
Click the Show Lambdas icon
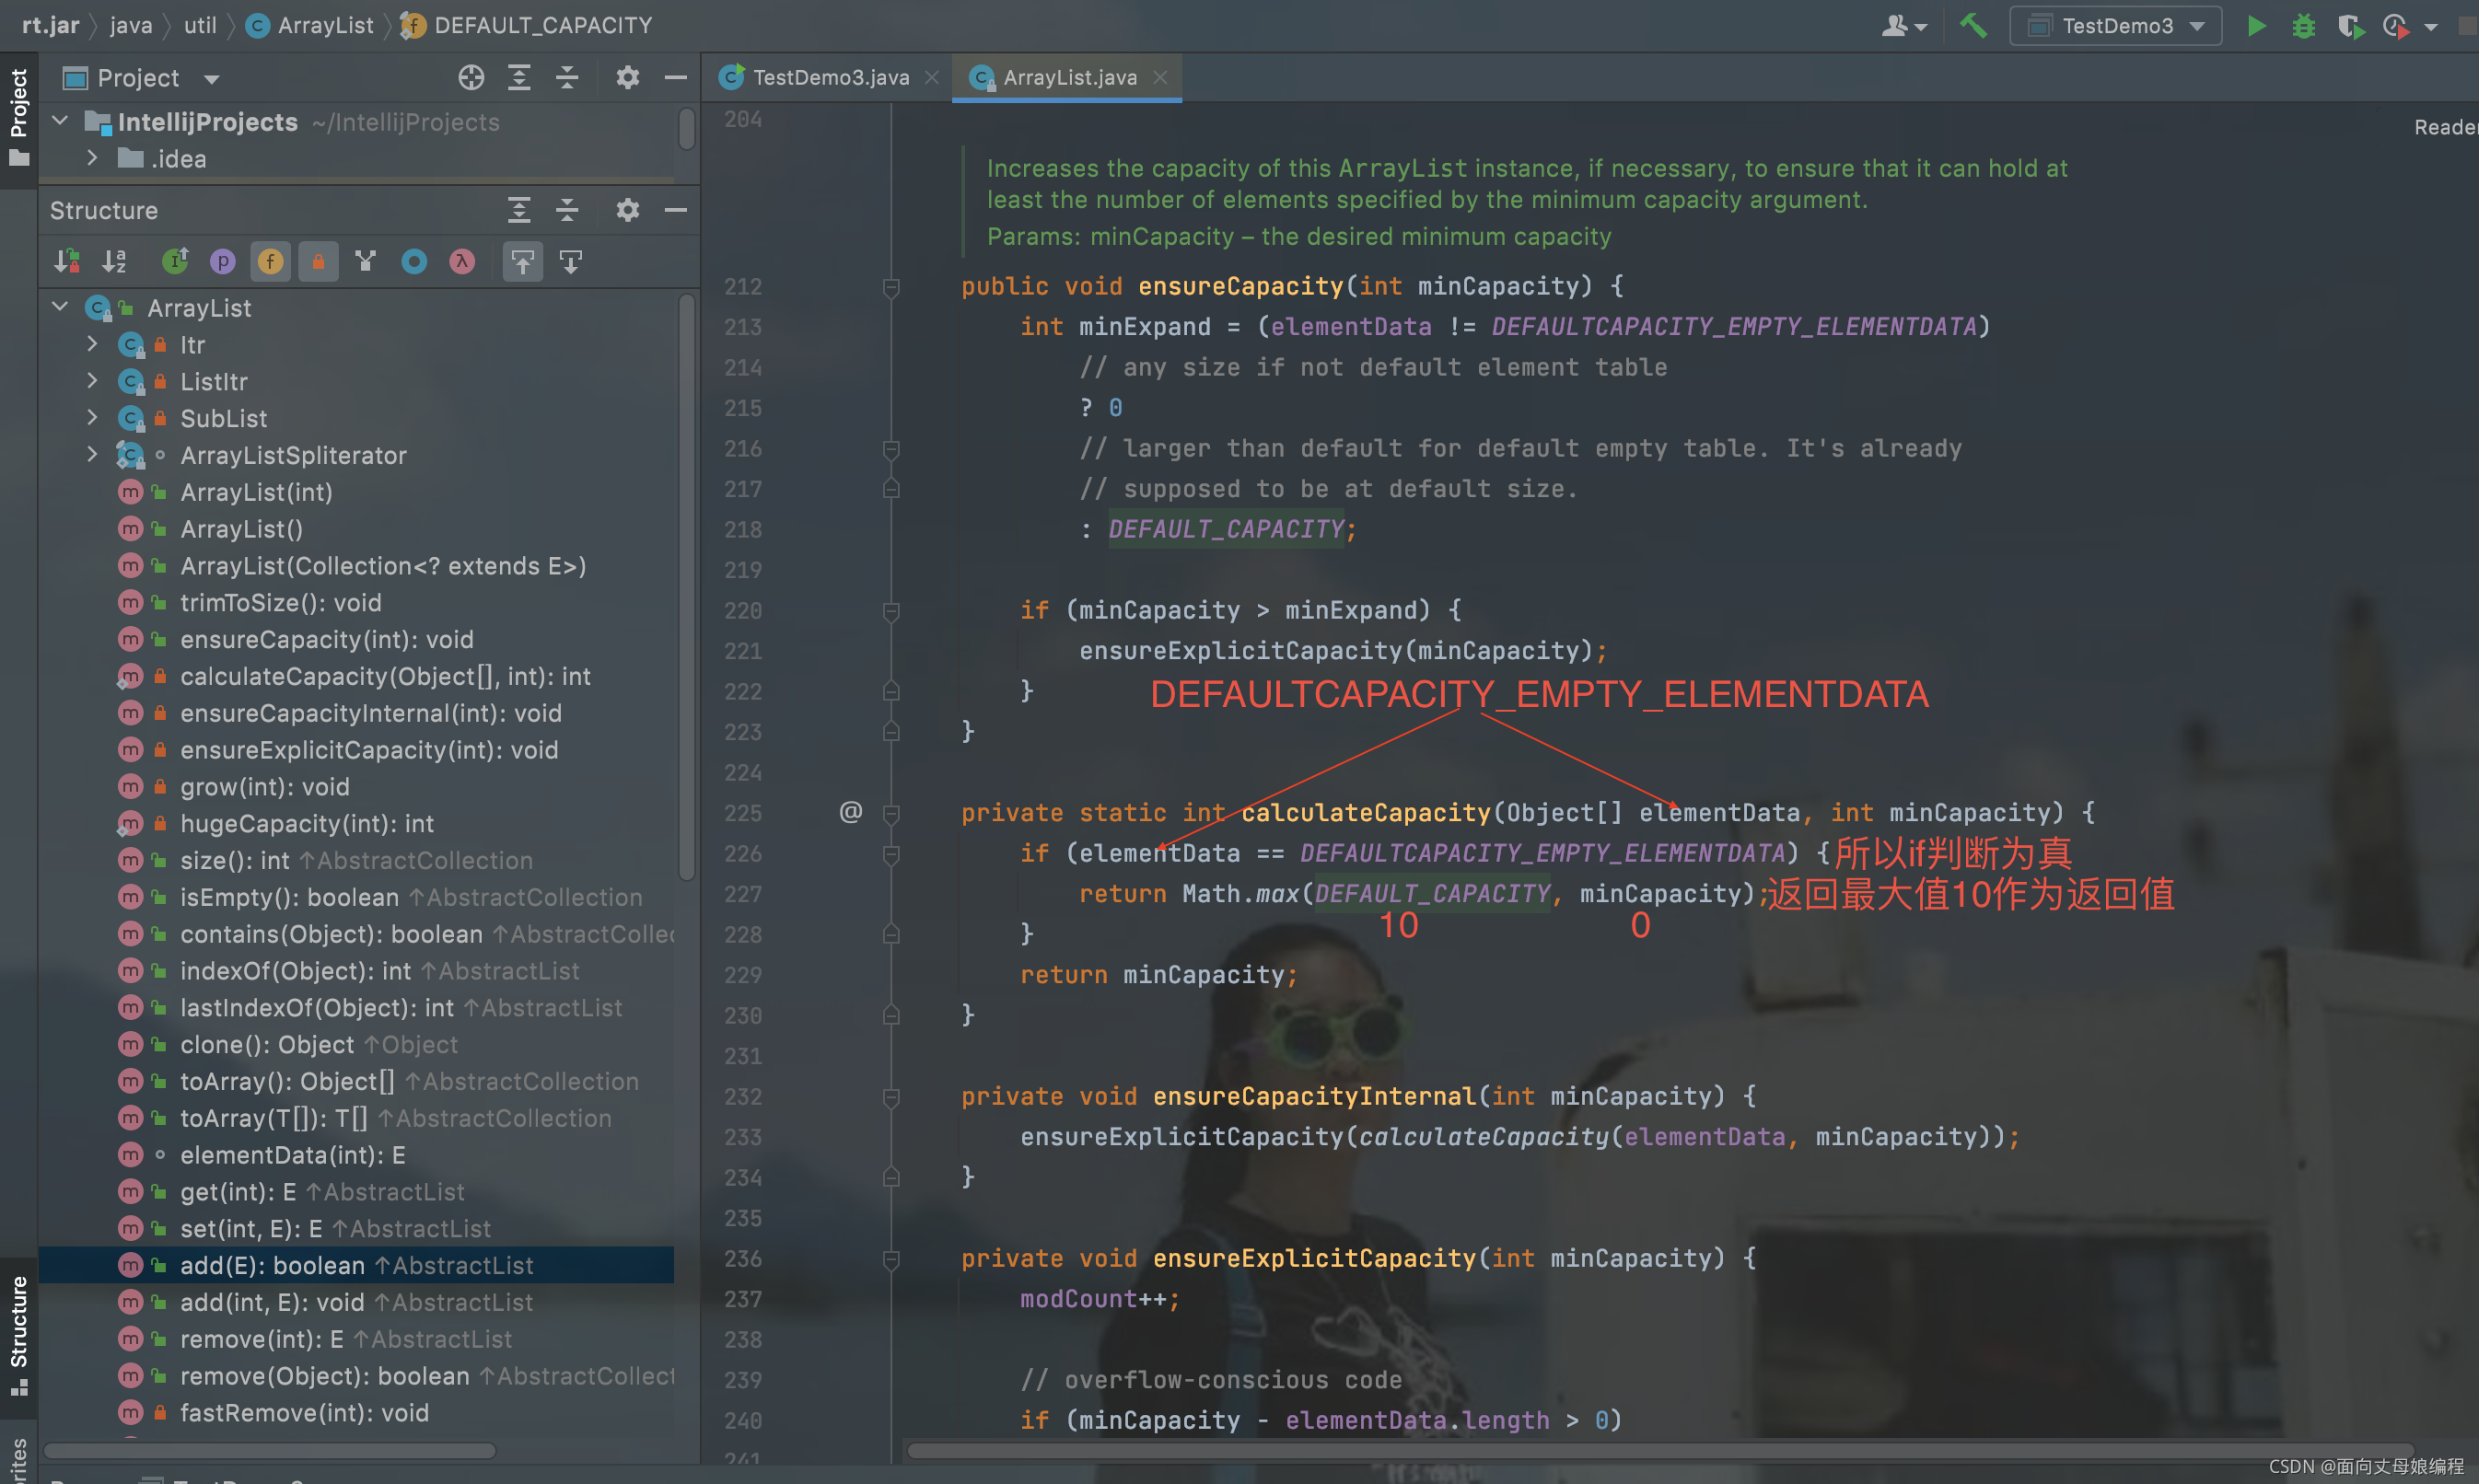(x=461, y=262)
